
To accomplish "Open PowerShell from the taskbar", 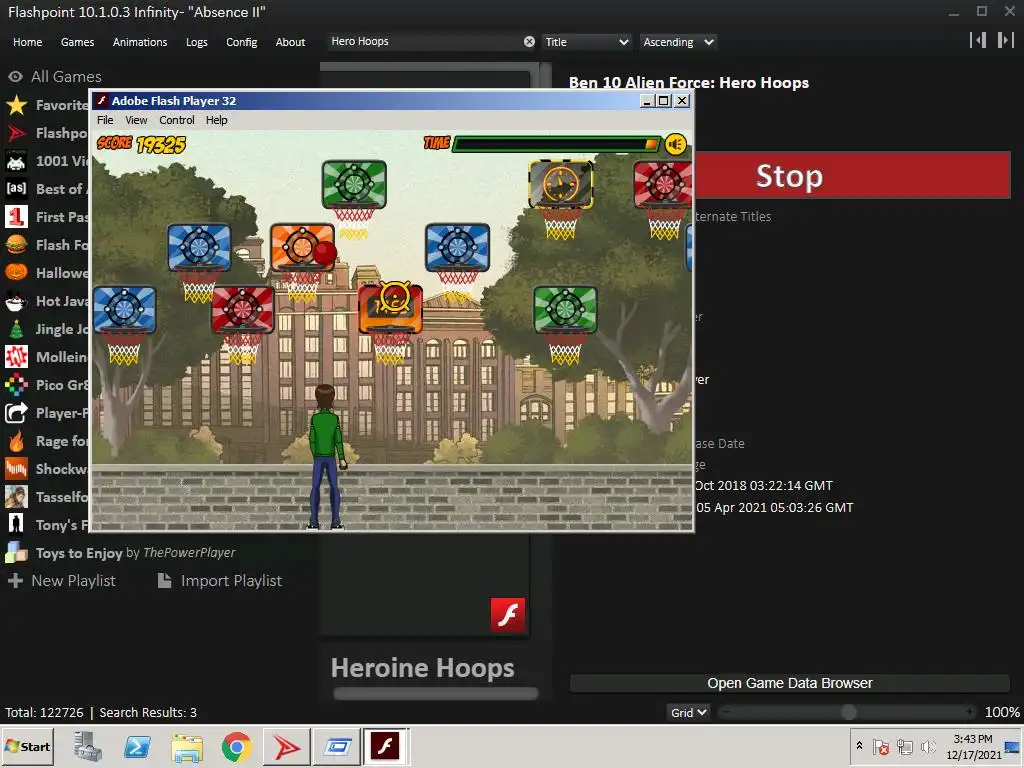I will (x=137, y=747).
